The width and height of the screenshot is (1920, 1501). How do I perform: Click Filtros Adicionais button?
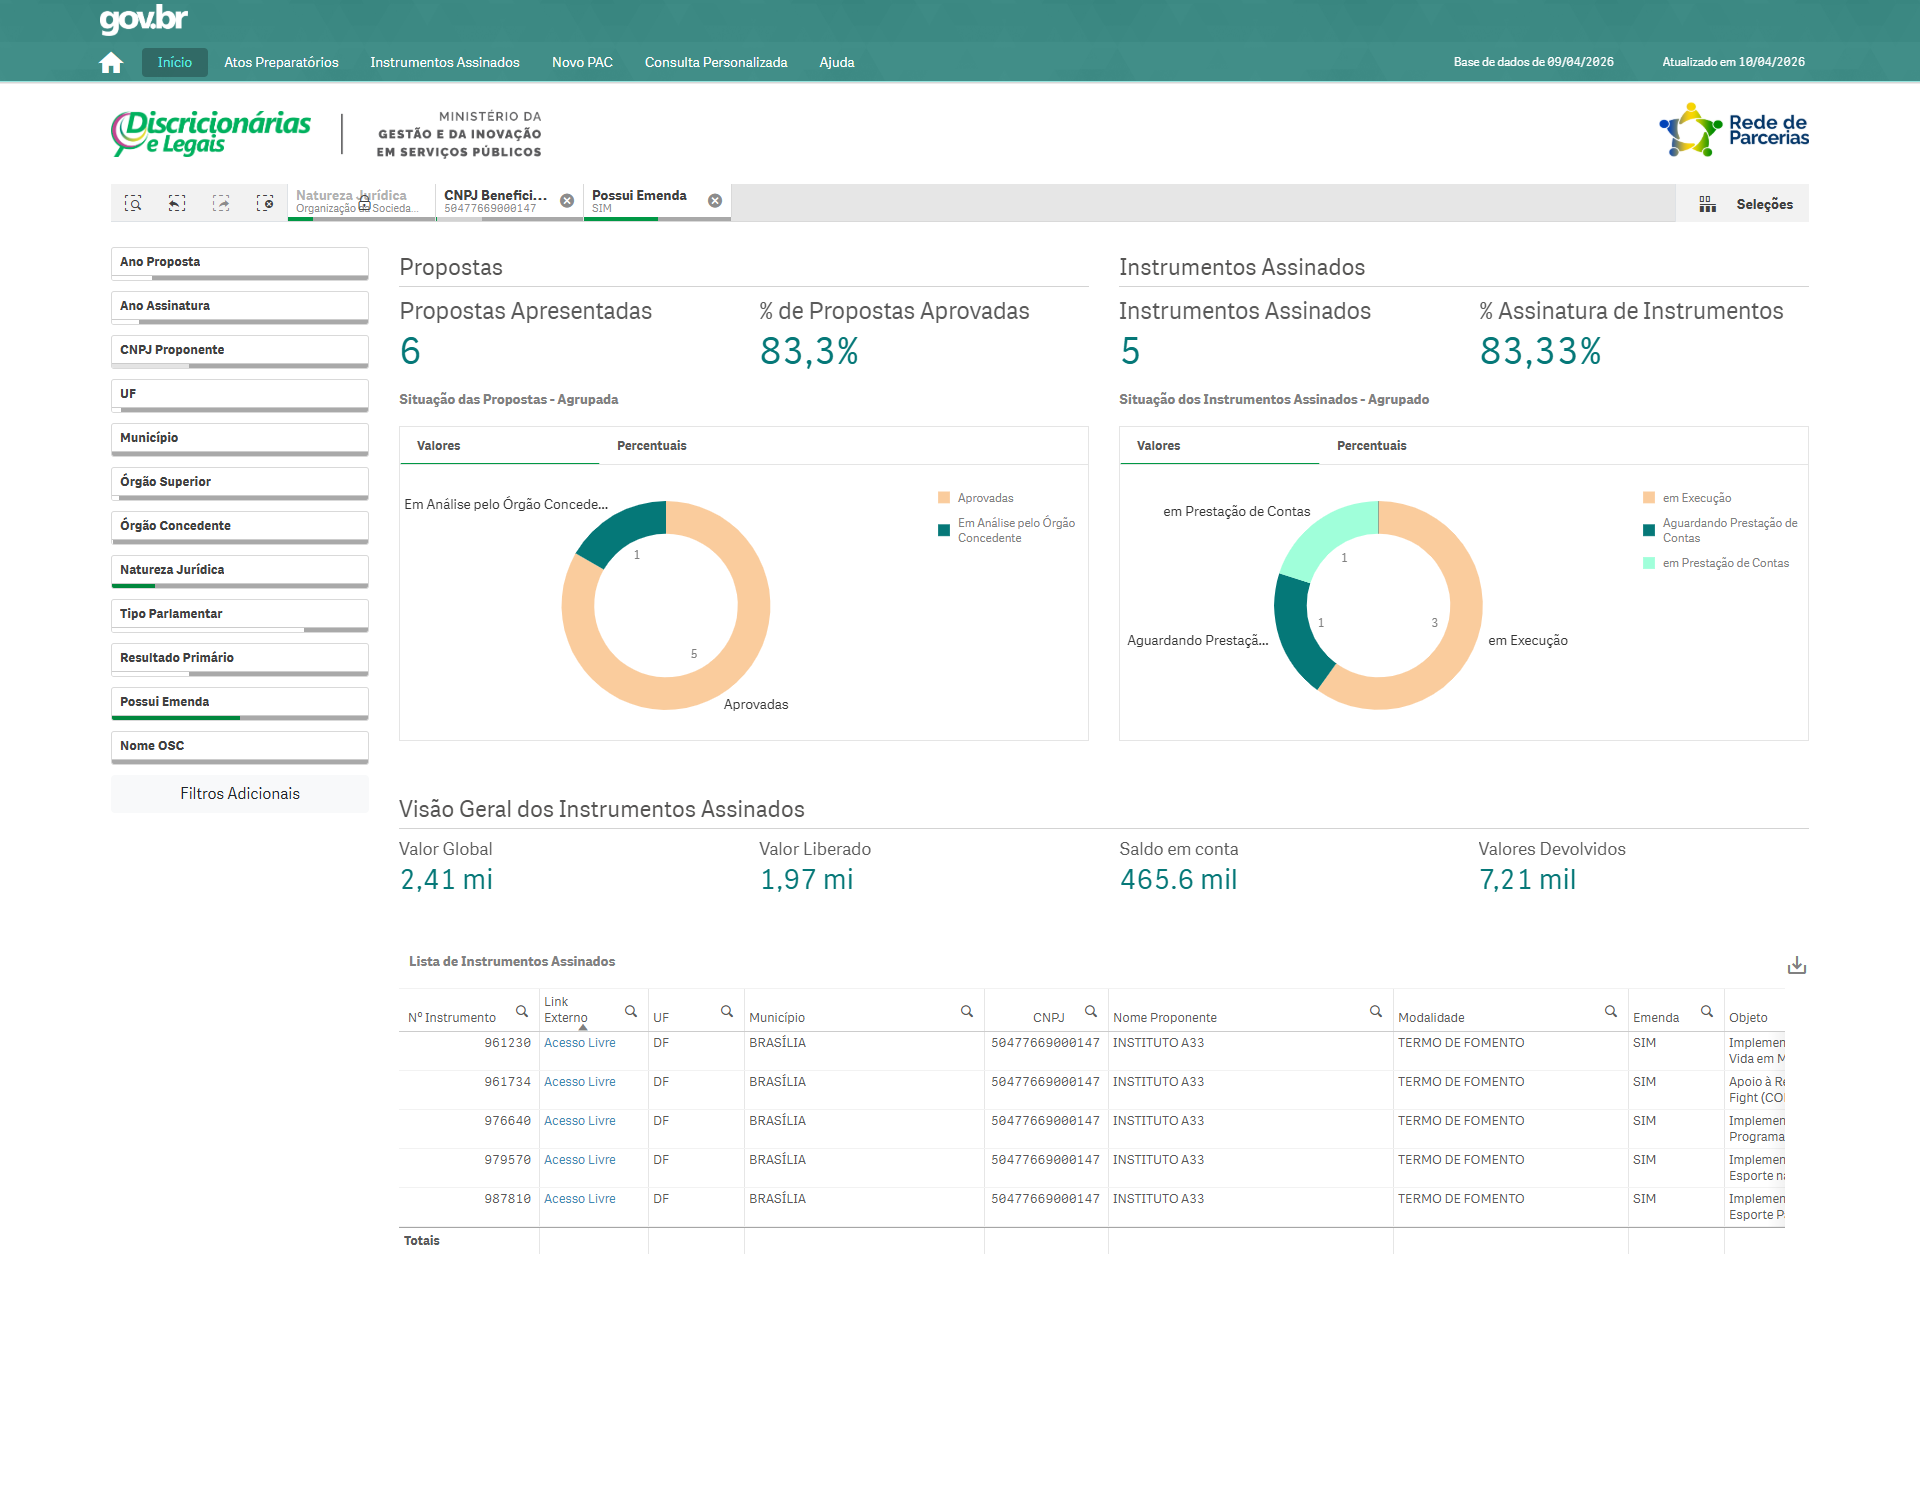[x=239, y=794]
